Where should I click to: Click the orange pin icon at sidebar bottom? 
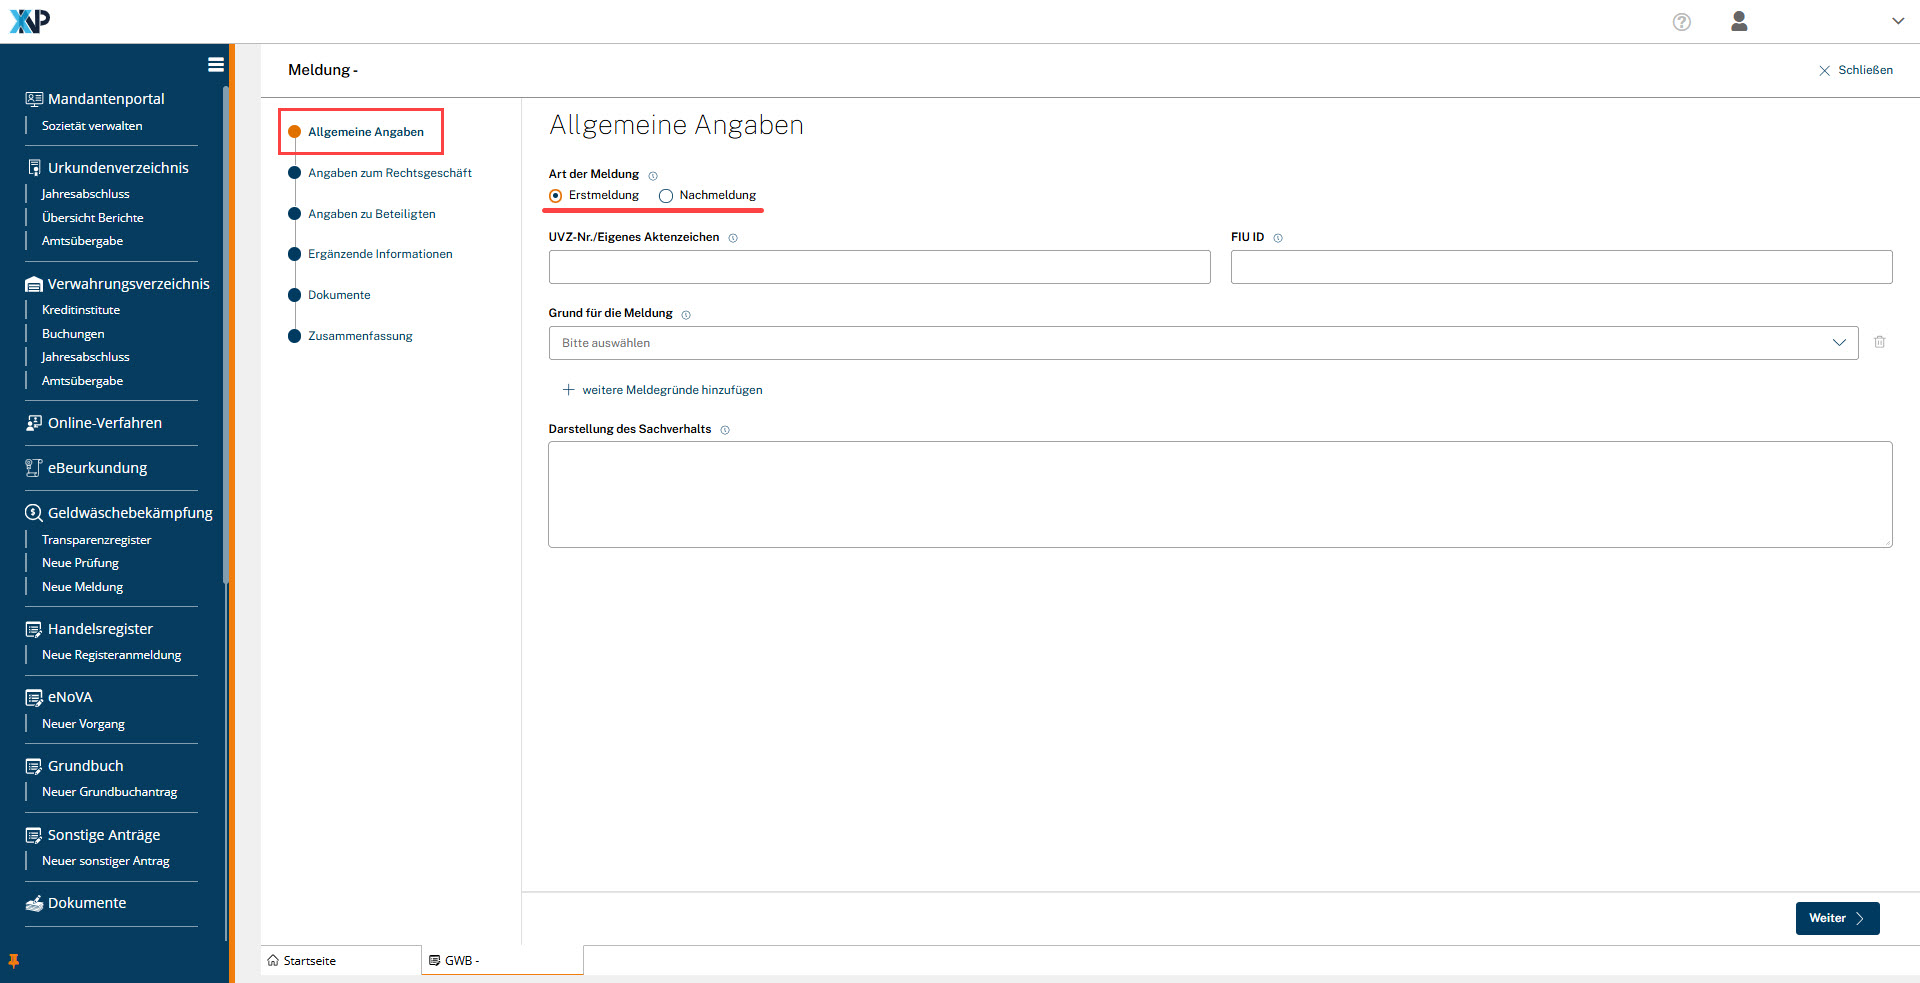14,961
